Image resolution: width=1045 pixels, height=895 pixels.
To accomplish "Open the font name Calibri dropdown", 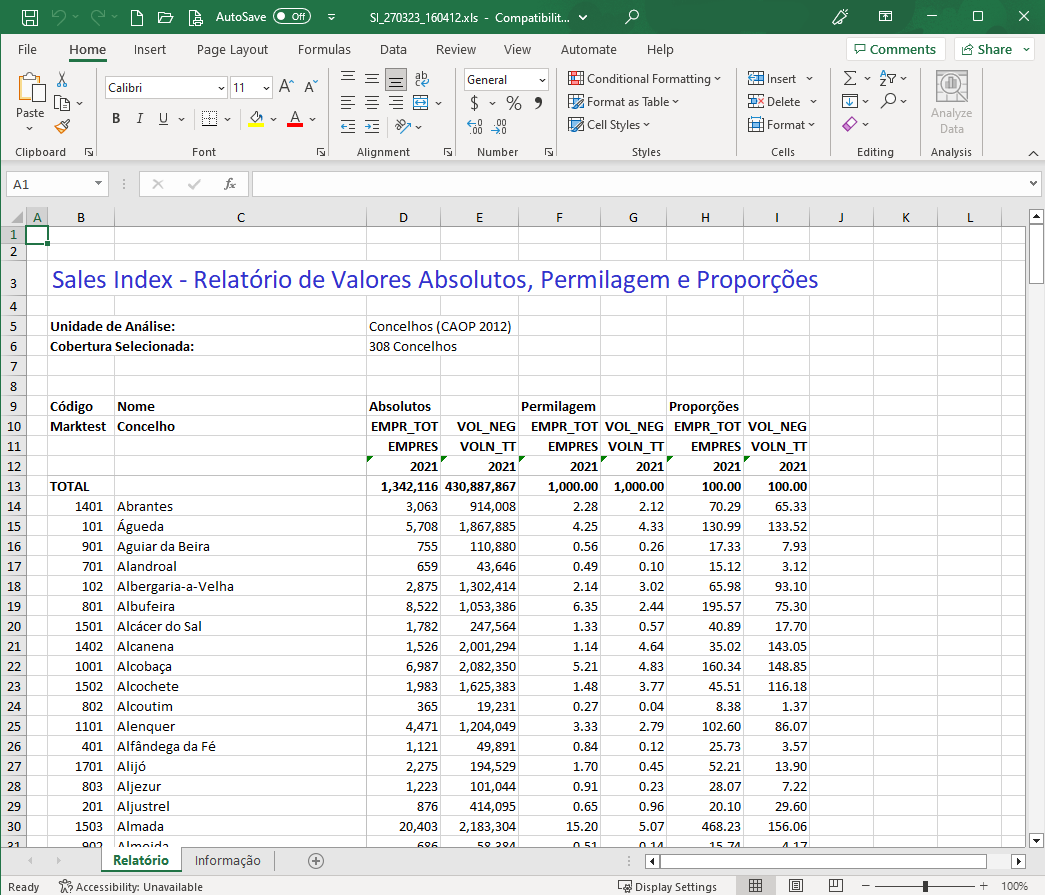I will point(221,88).
